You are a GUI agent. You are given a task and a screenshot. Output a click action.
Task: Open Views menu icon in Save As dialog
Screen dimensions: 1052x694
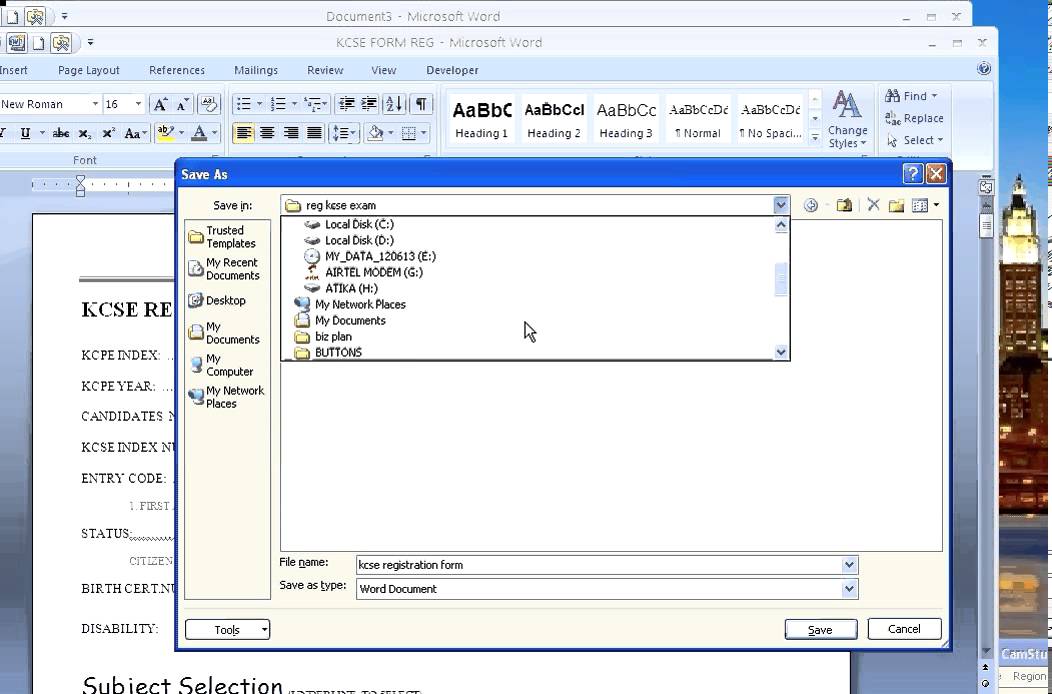pyautogui.click(x=920, y=205)
